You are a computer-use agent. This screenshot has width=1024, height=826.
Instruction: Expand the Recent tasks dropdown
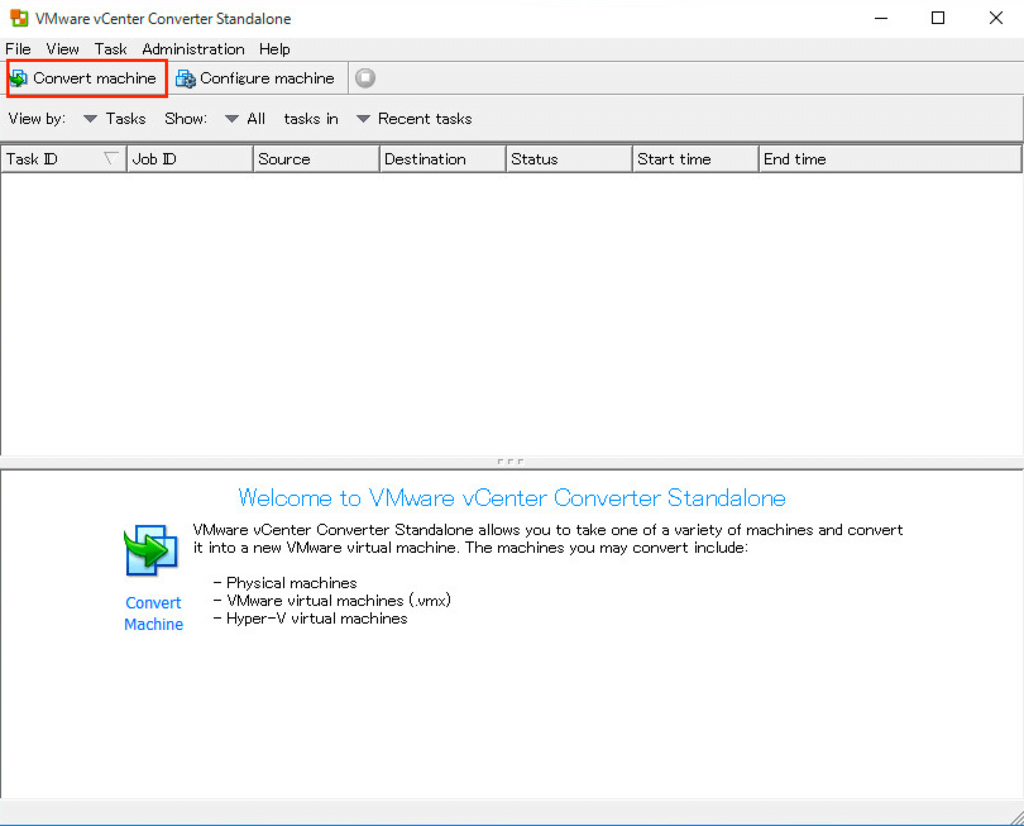[x=414, y=119]
